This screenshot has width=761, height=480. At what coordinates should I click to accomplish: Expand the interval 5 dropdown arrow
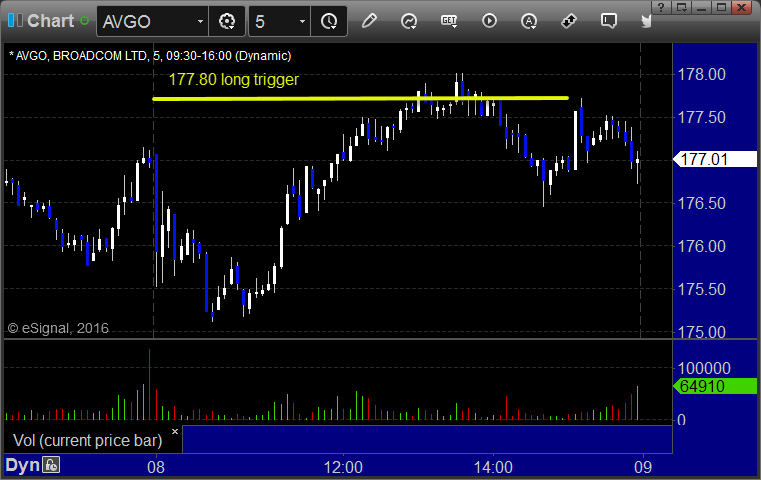click(302, 21)
